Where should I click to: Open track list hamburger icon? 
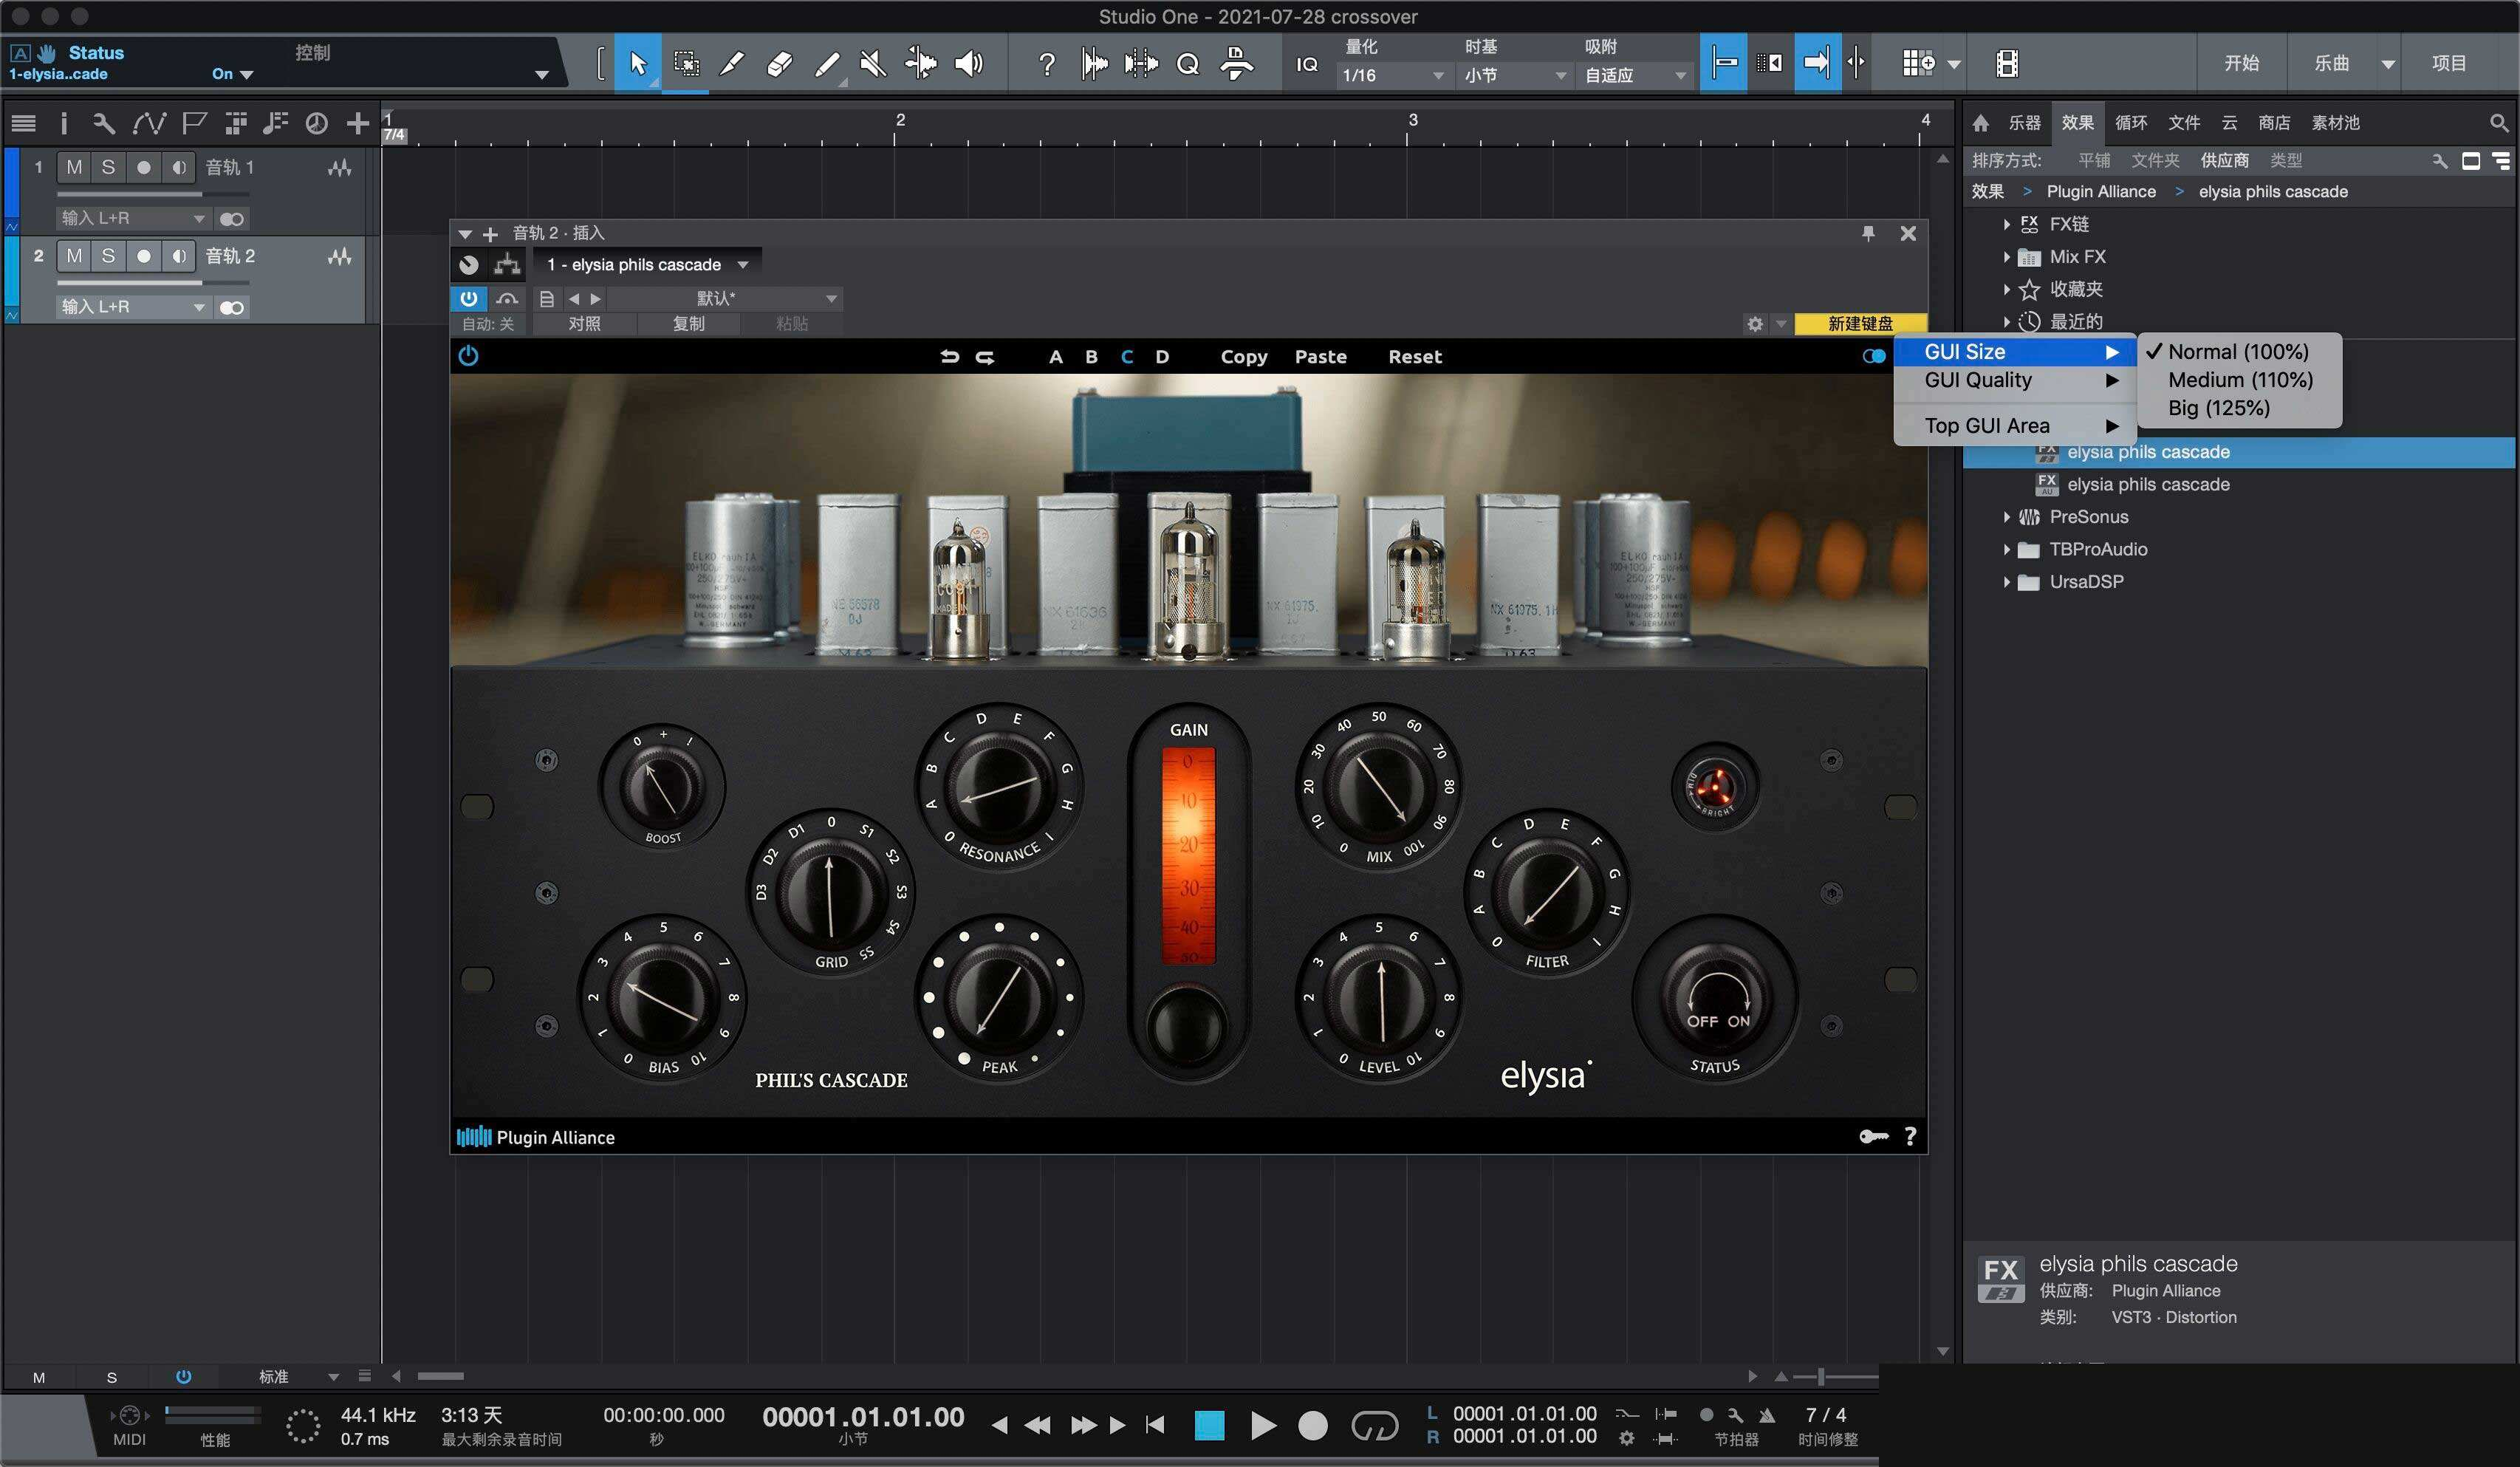23,123
